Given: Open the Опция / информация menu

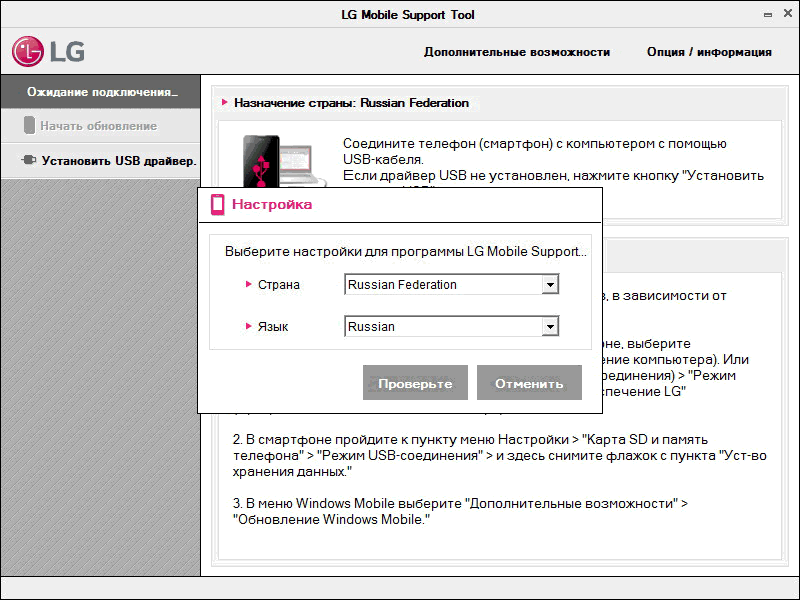Looking at the screenshot, I should click(709, 52).
